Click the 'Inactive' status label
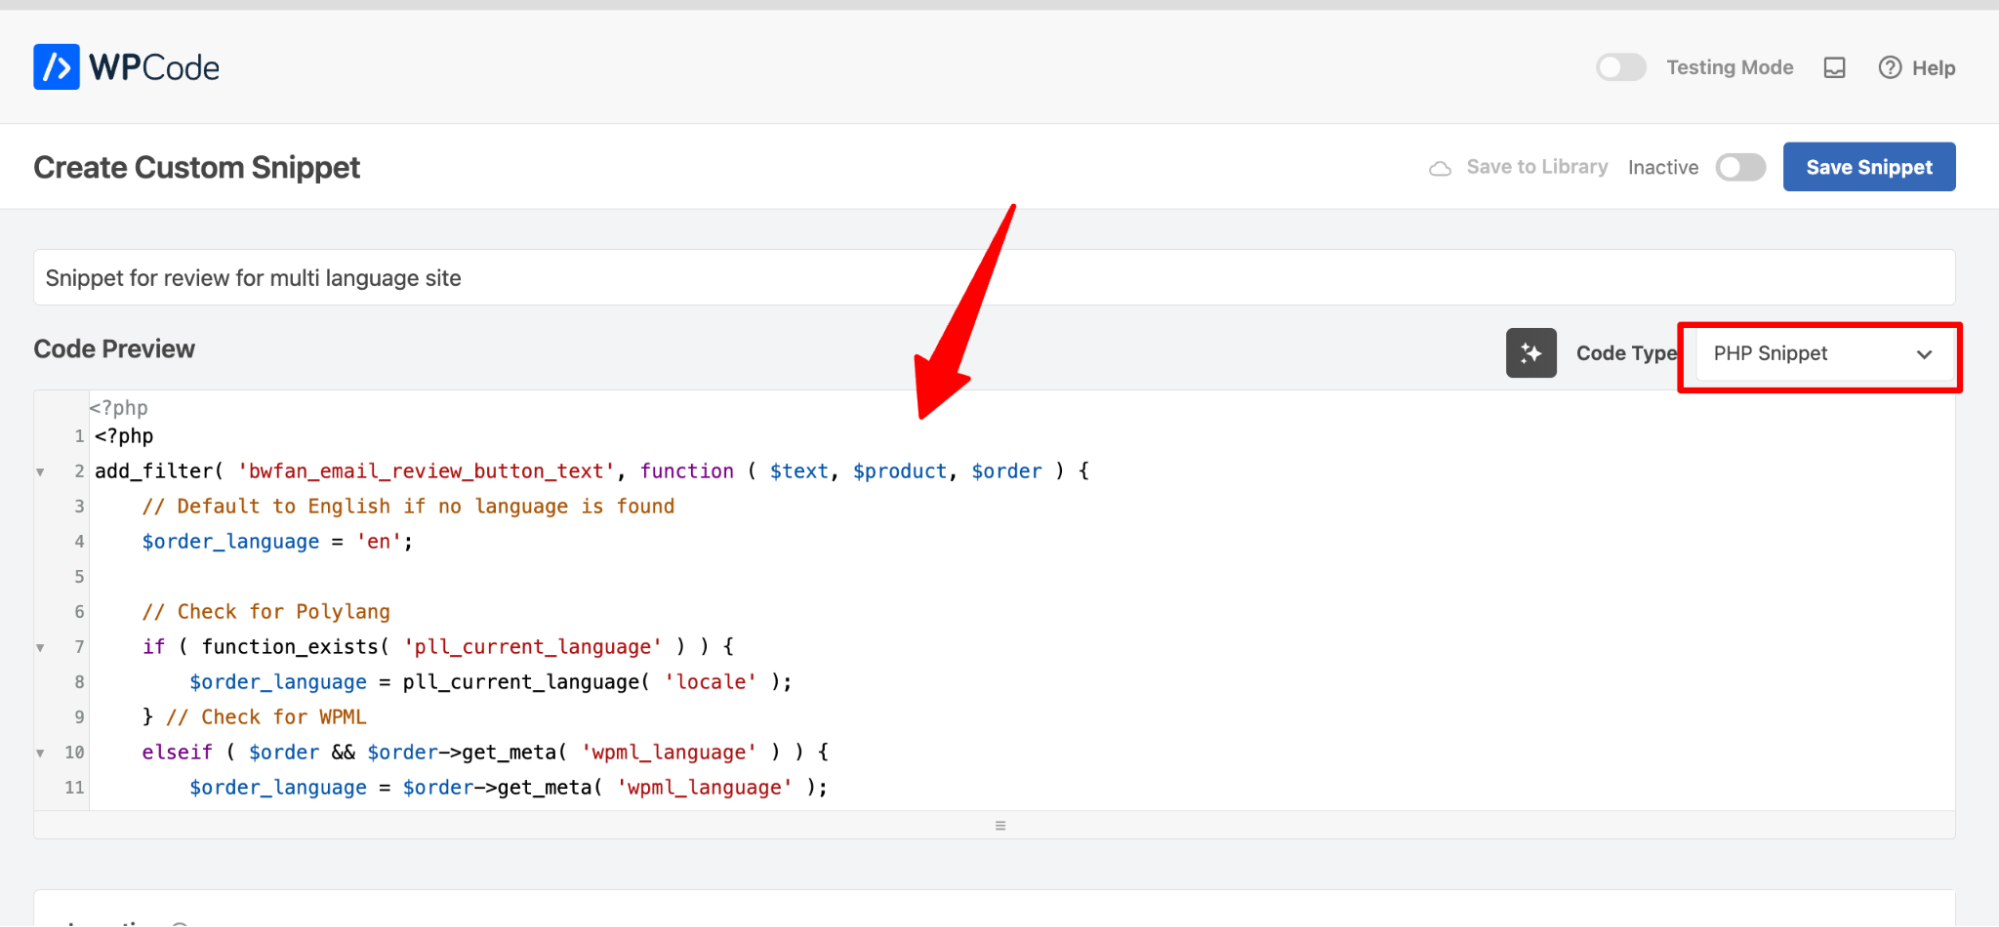Screen dimensions: 1999x927 (1663, 167)
